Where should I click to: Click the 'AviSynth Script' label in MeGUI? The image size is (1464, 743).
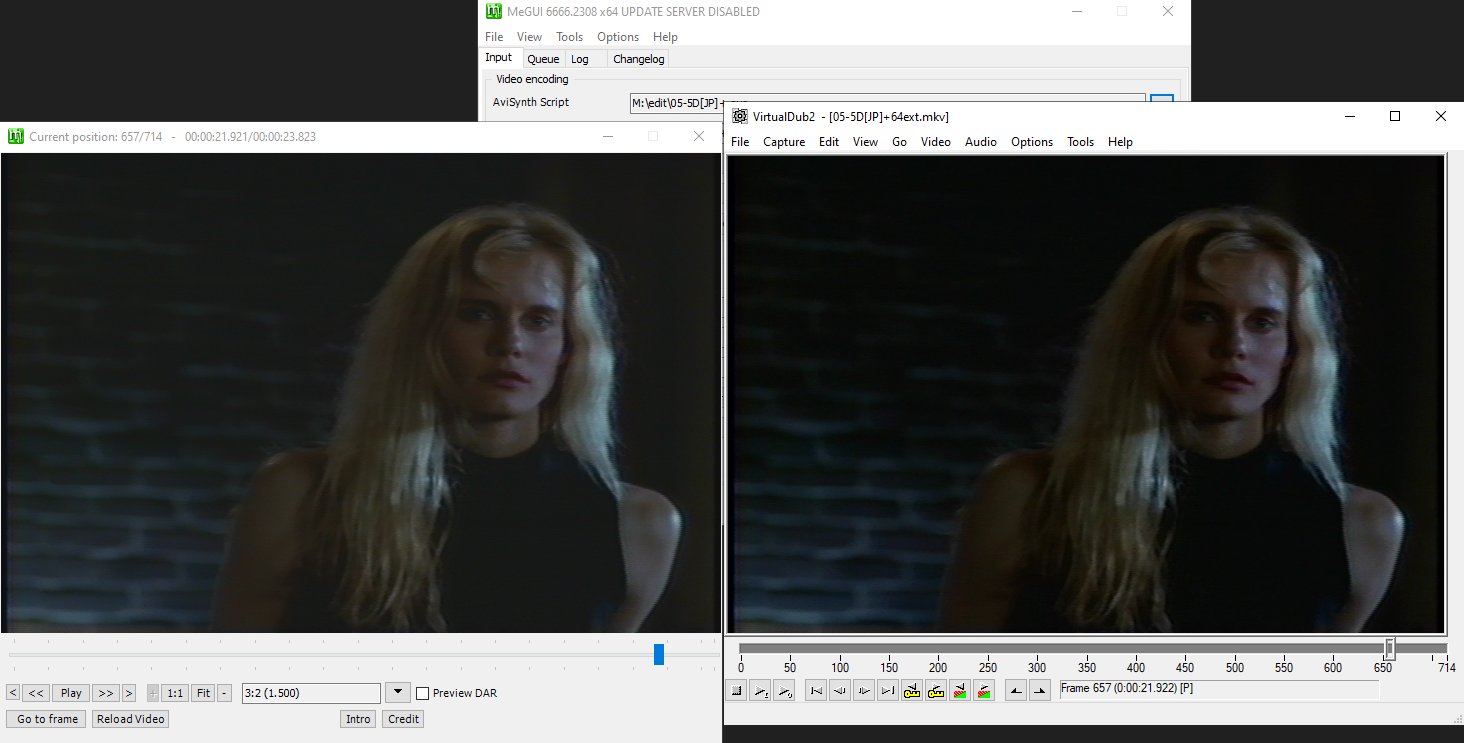pos(531,102)
